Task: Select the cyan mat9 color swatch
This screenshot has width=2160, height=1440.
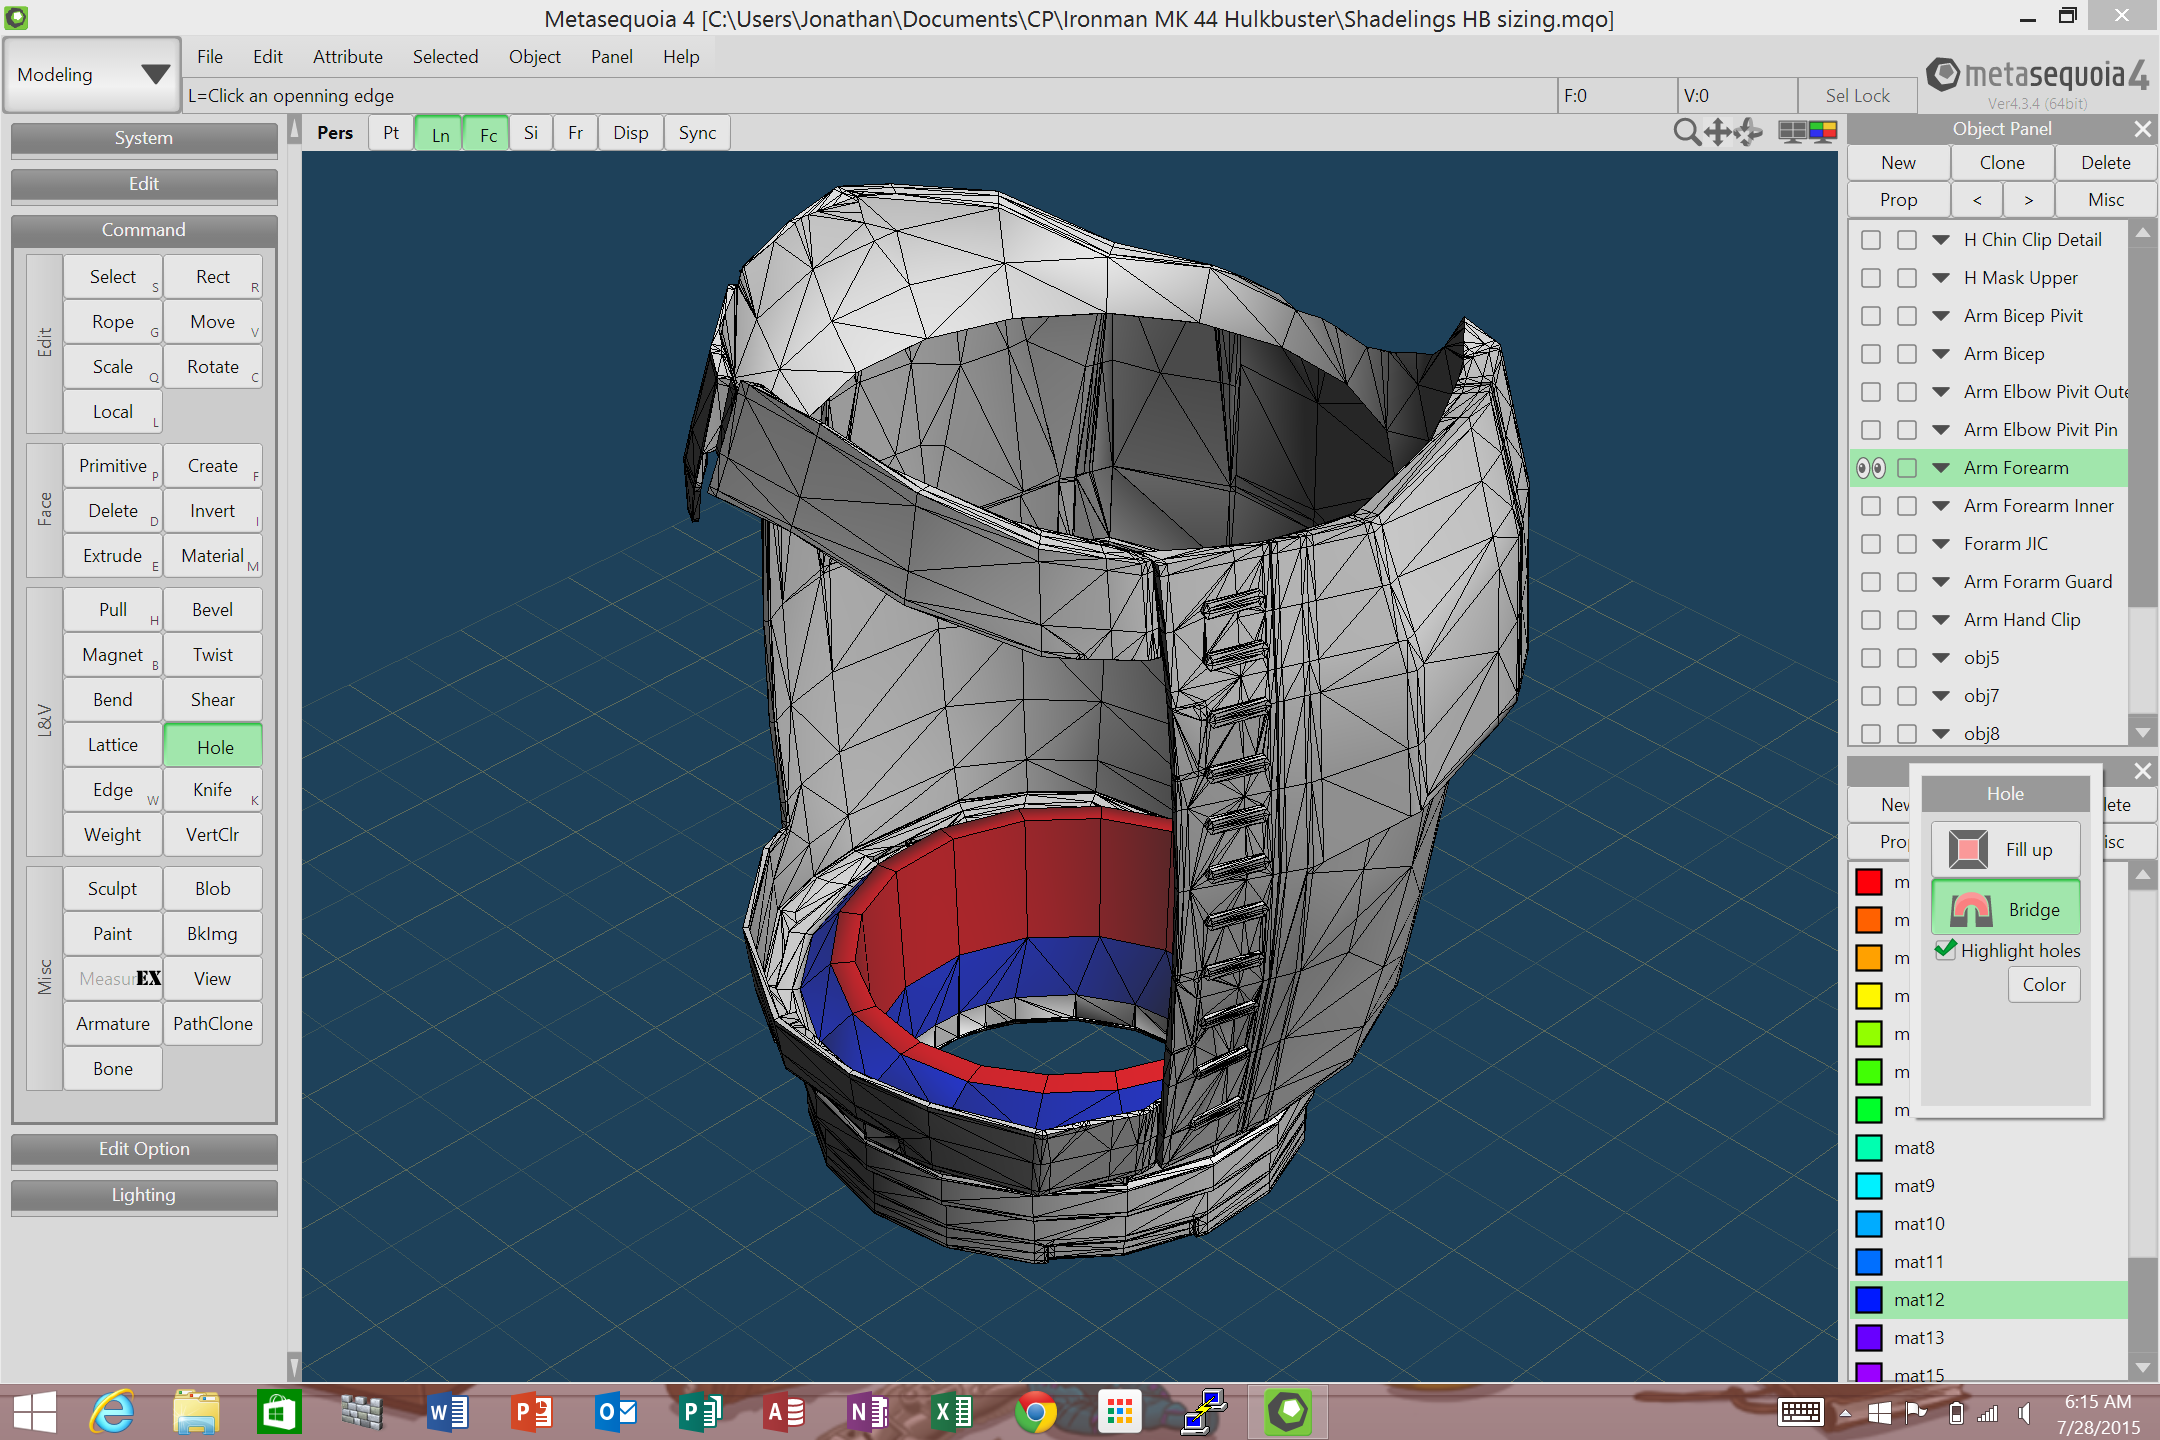Action: [1869, 1186]
